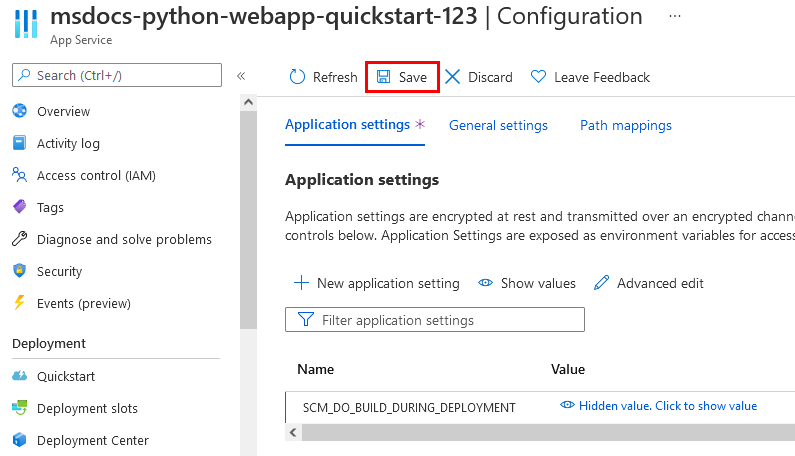Click New application setting

[x=376, y=283]
